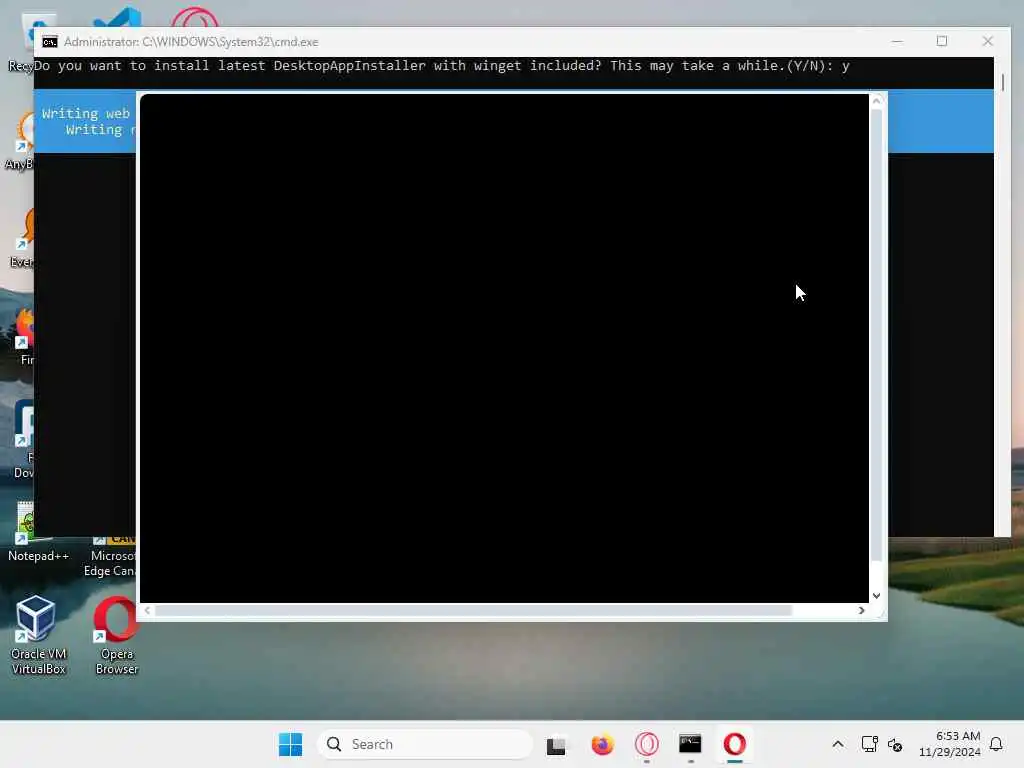
Task: Click the red Opera taskbar icon
Action: coord(735,744)
